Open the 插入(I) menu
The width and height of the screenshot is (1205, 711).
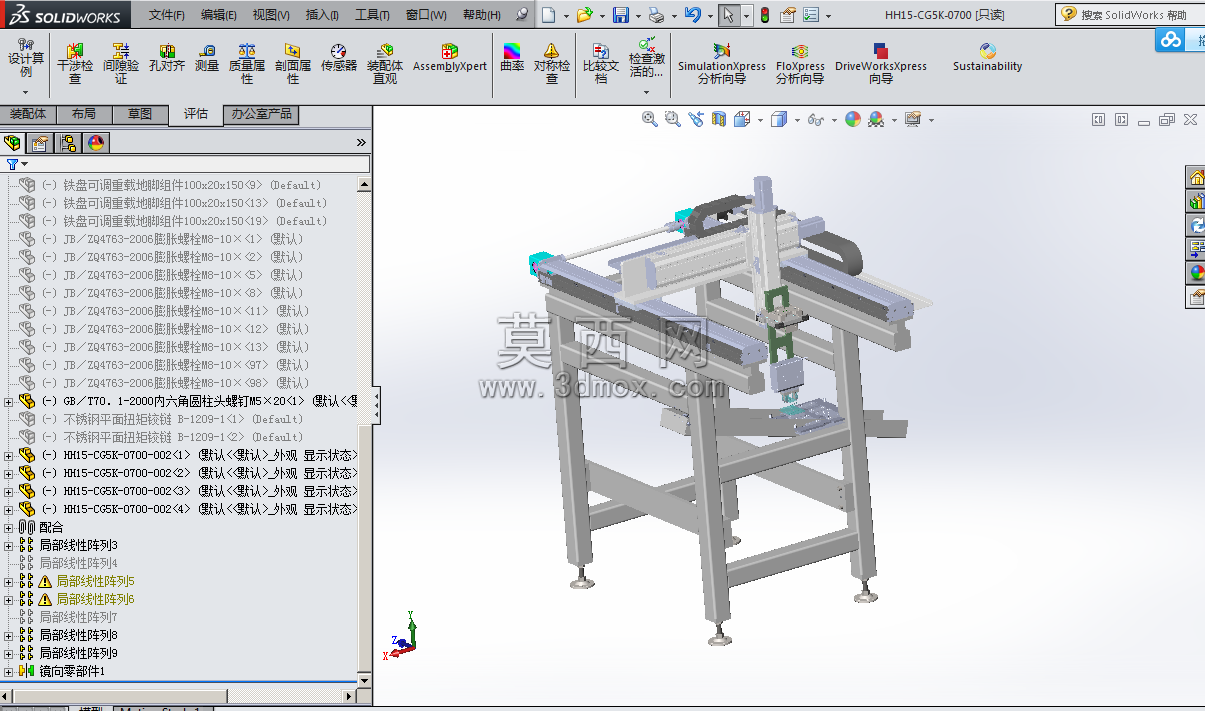tap(322, 15)
